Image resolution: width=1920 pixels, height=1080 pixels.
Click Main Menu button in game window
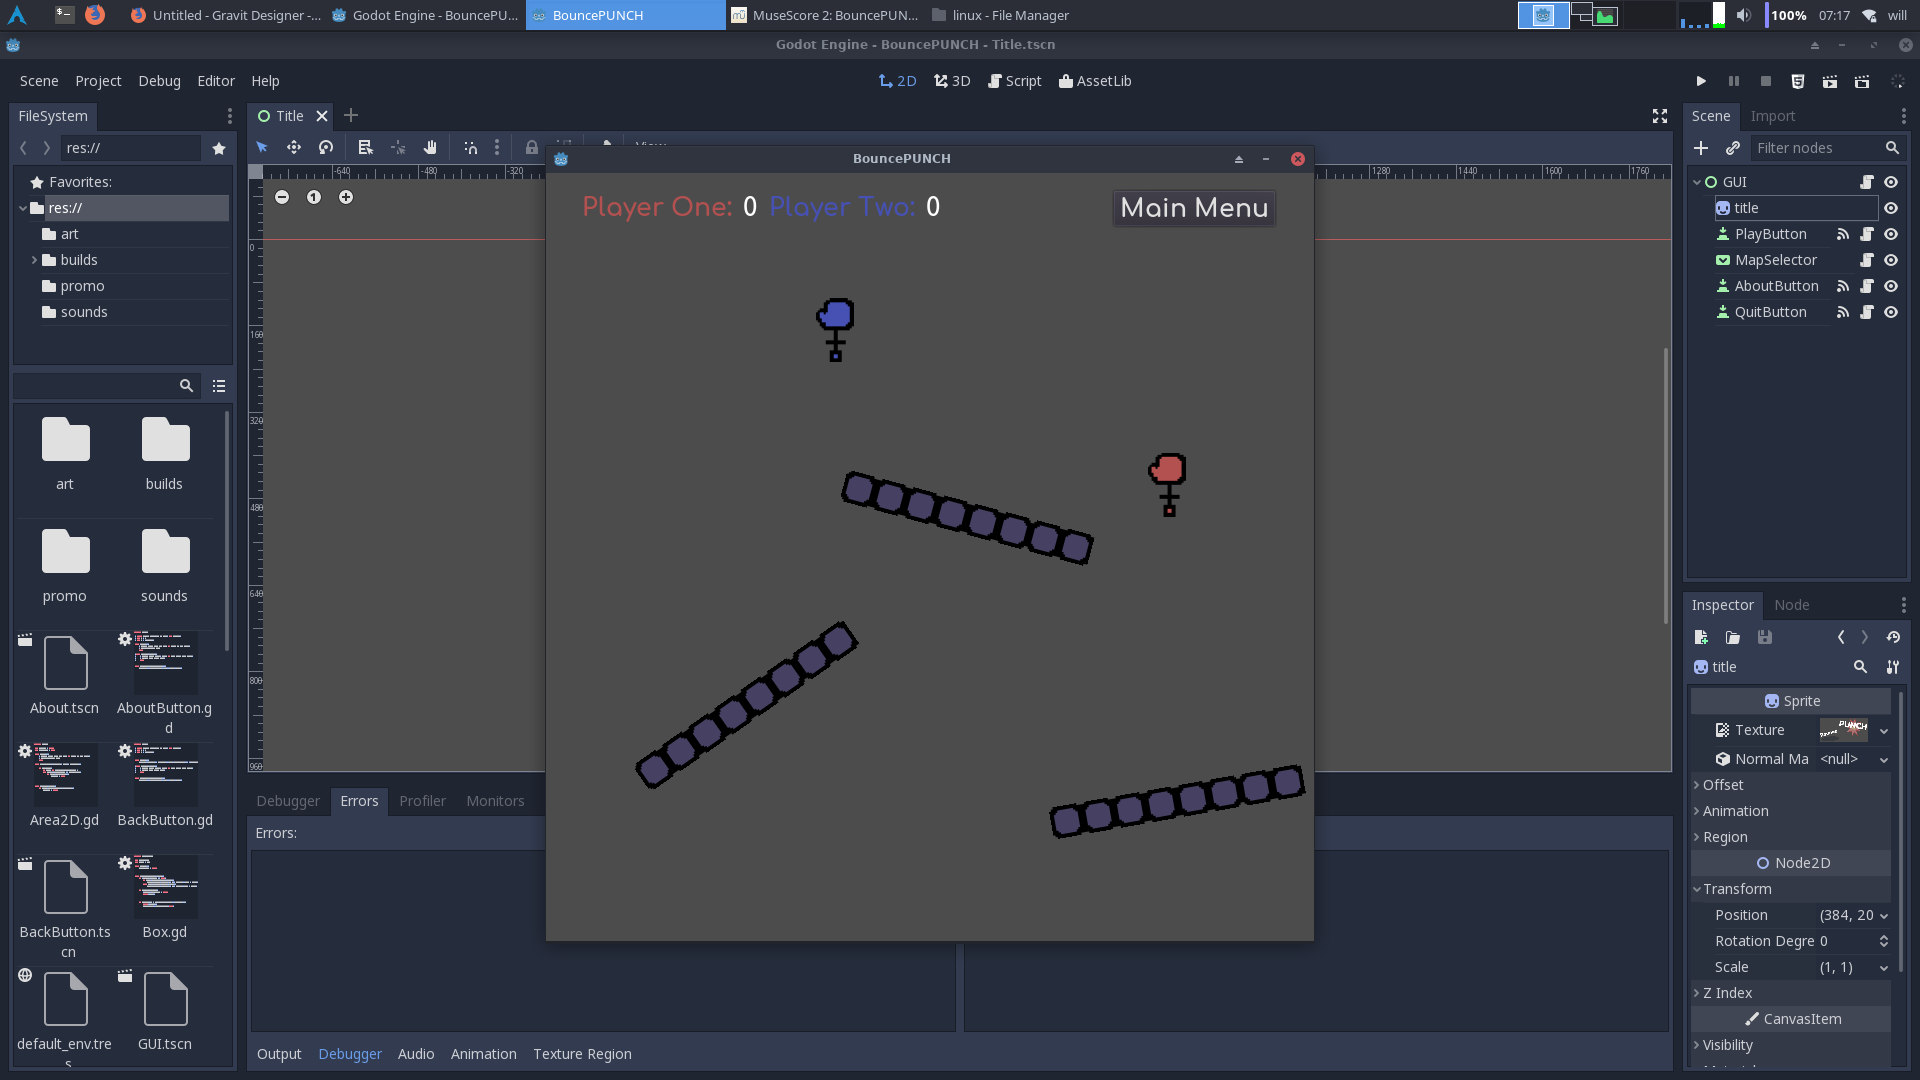1194,208
